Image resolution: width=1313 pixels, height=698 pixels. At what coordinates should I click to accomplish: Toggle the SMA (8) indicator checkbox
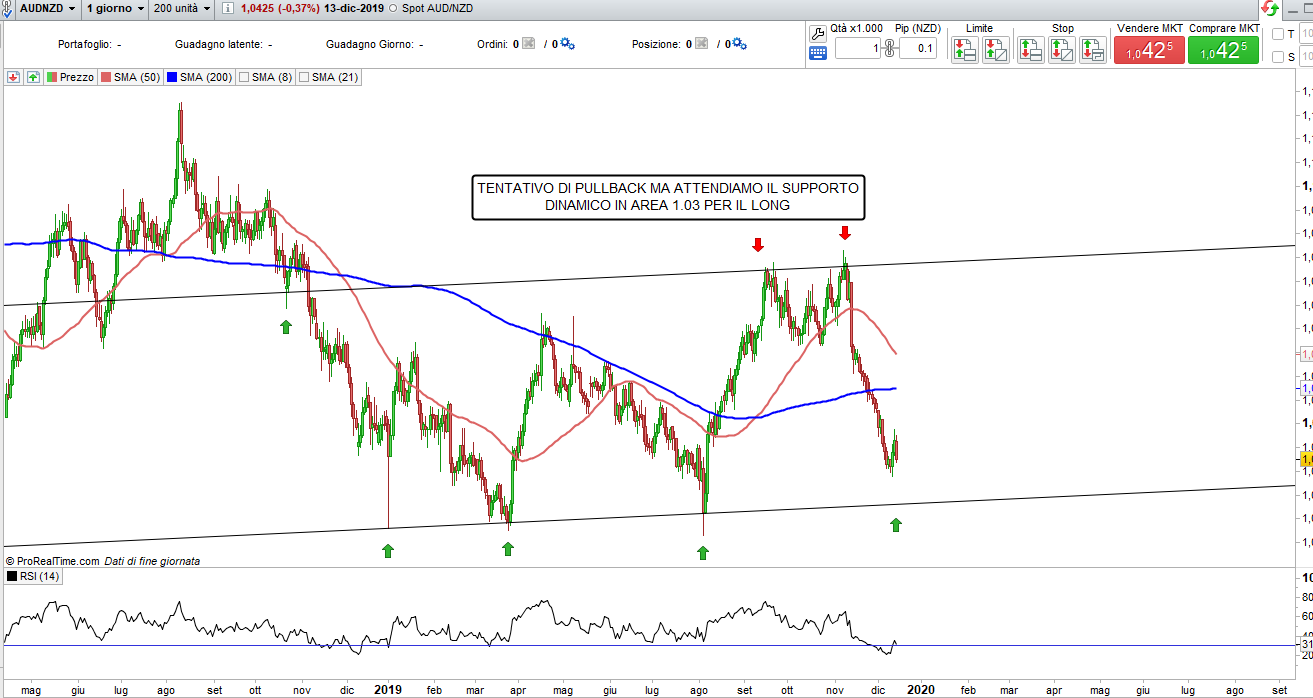click(x=243, y=77)
